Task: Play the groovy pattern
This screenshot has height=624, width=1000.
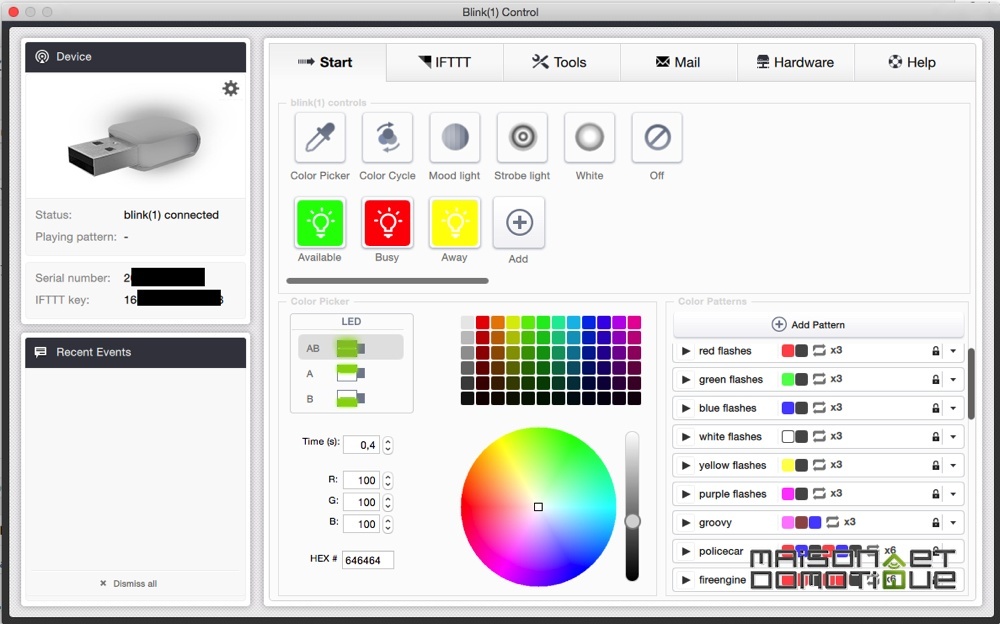Action: click(x=686, y=523)
